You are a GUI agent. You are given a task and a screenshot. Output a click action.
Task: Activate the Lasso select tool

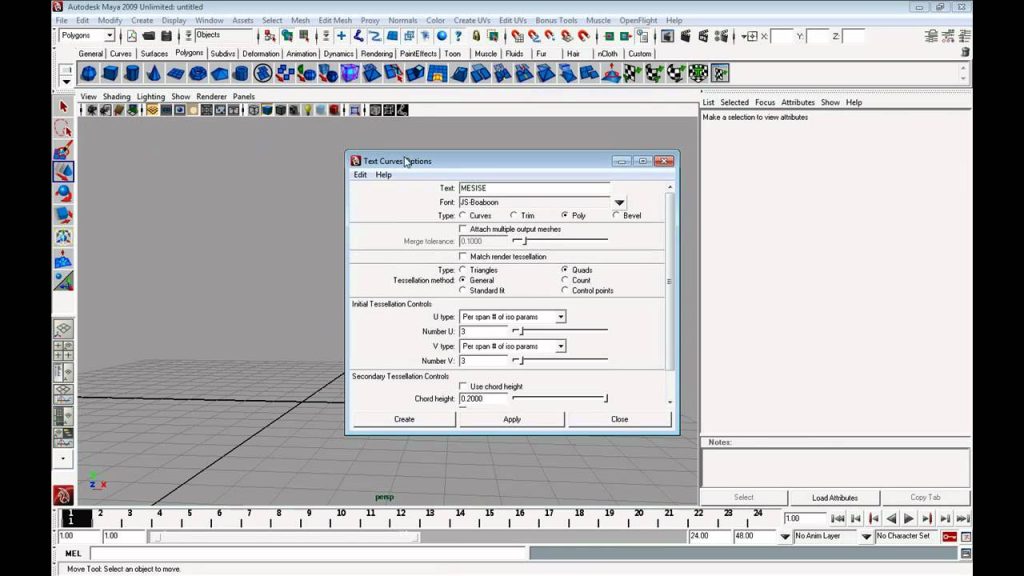[x=63, y=129]
